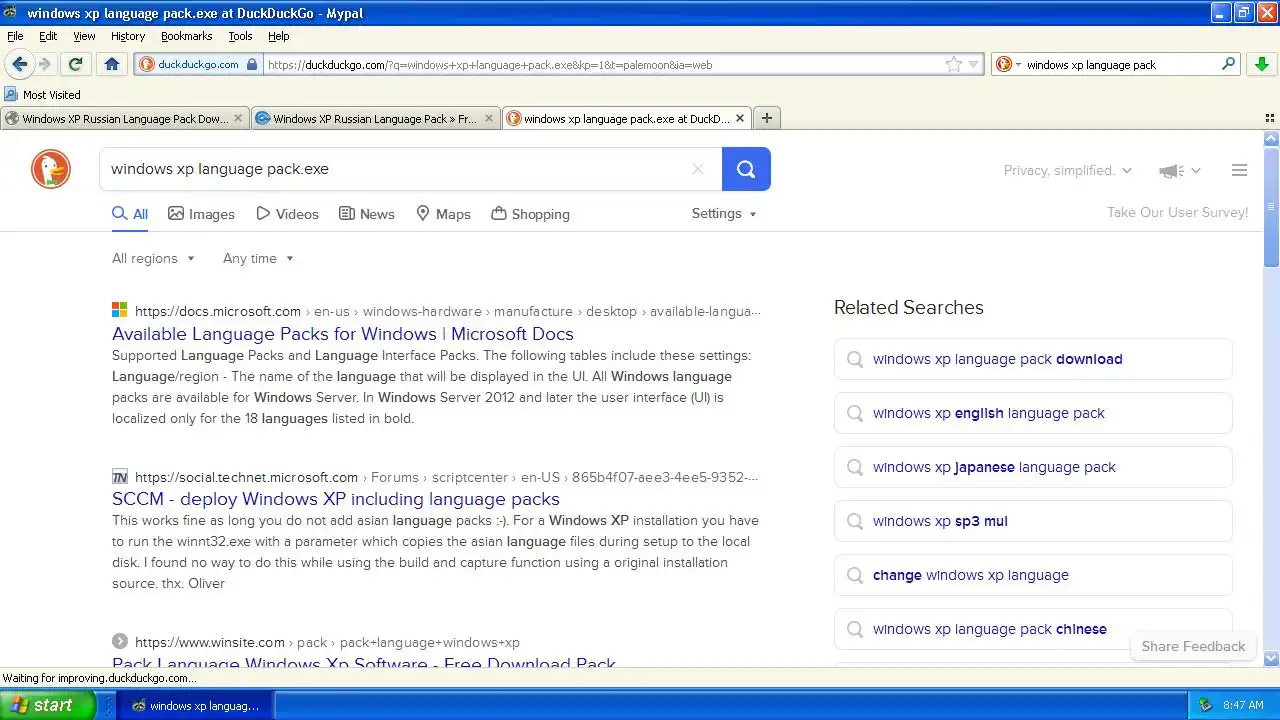Screen dimensions: 1280x720
Task: Select related search 'windows xp english language pack'
Action: (x=1033, y=413)
